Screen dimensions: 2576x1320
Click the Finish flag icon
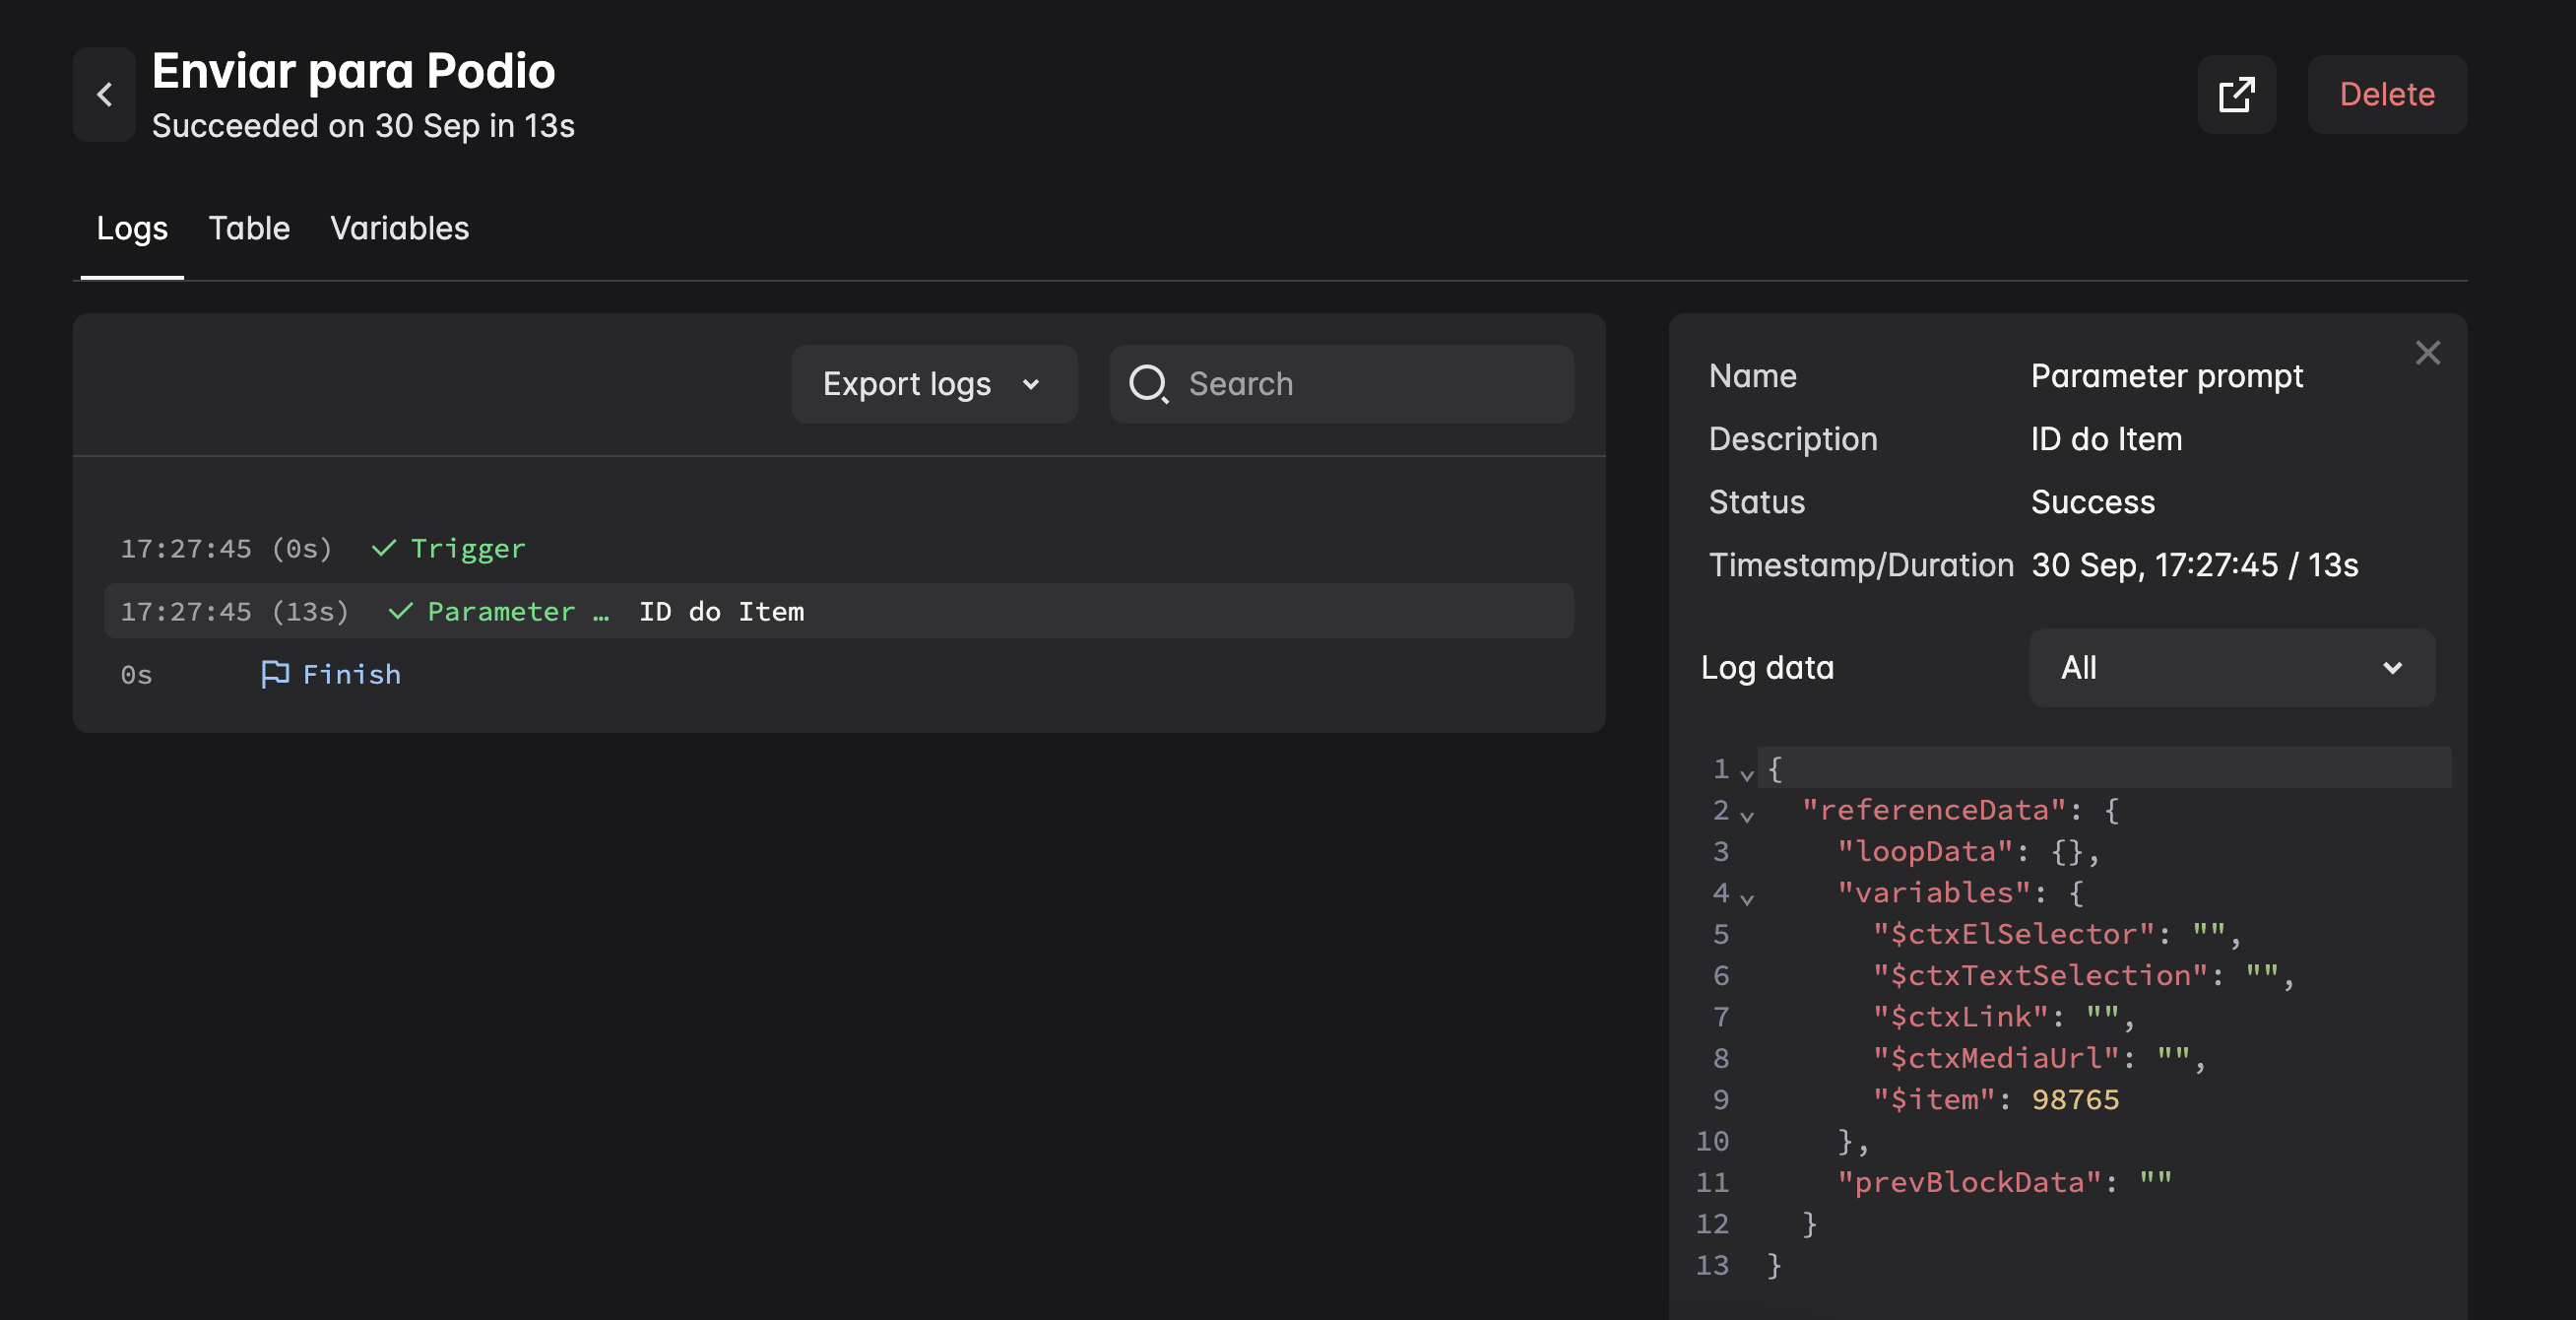276,674
